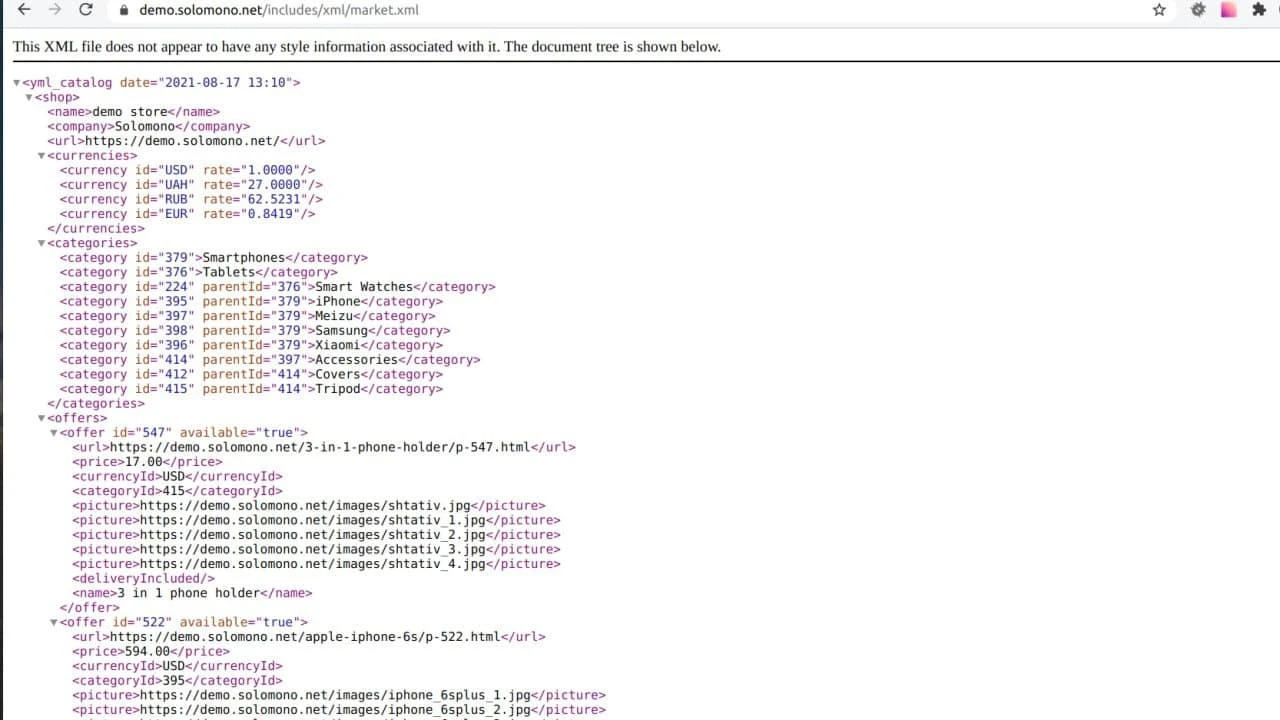Collapse the offers element

point(42,418)
